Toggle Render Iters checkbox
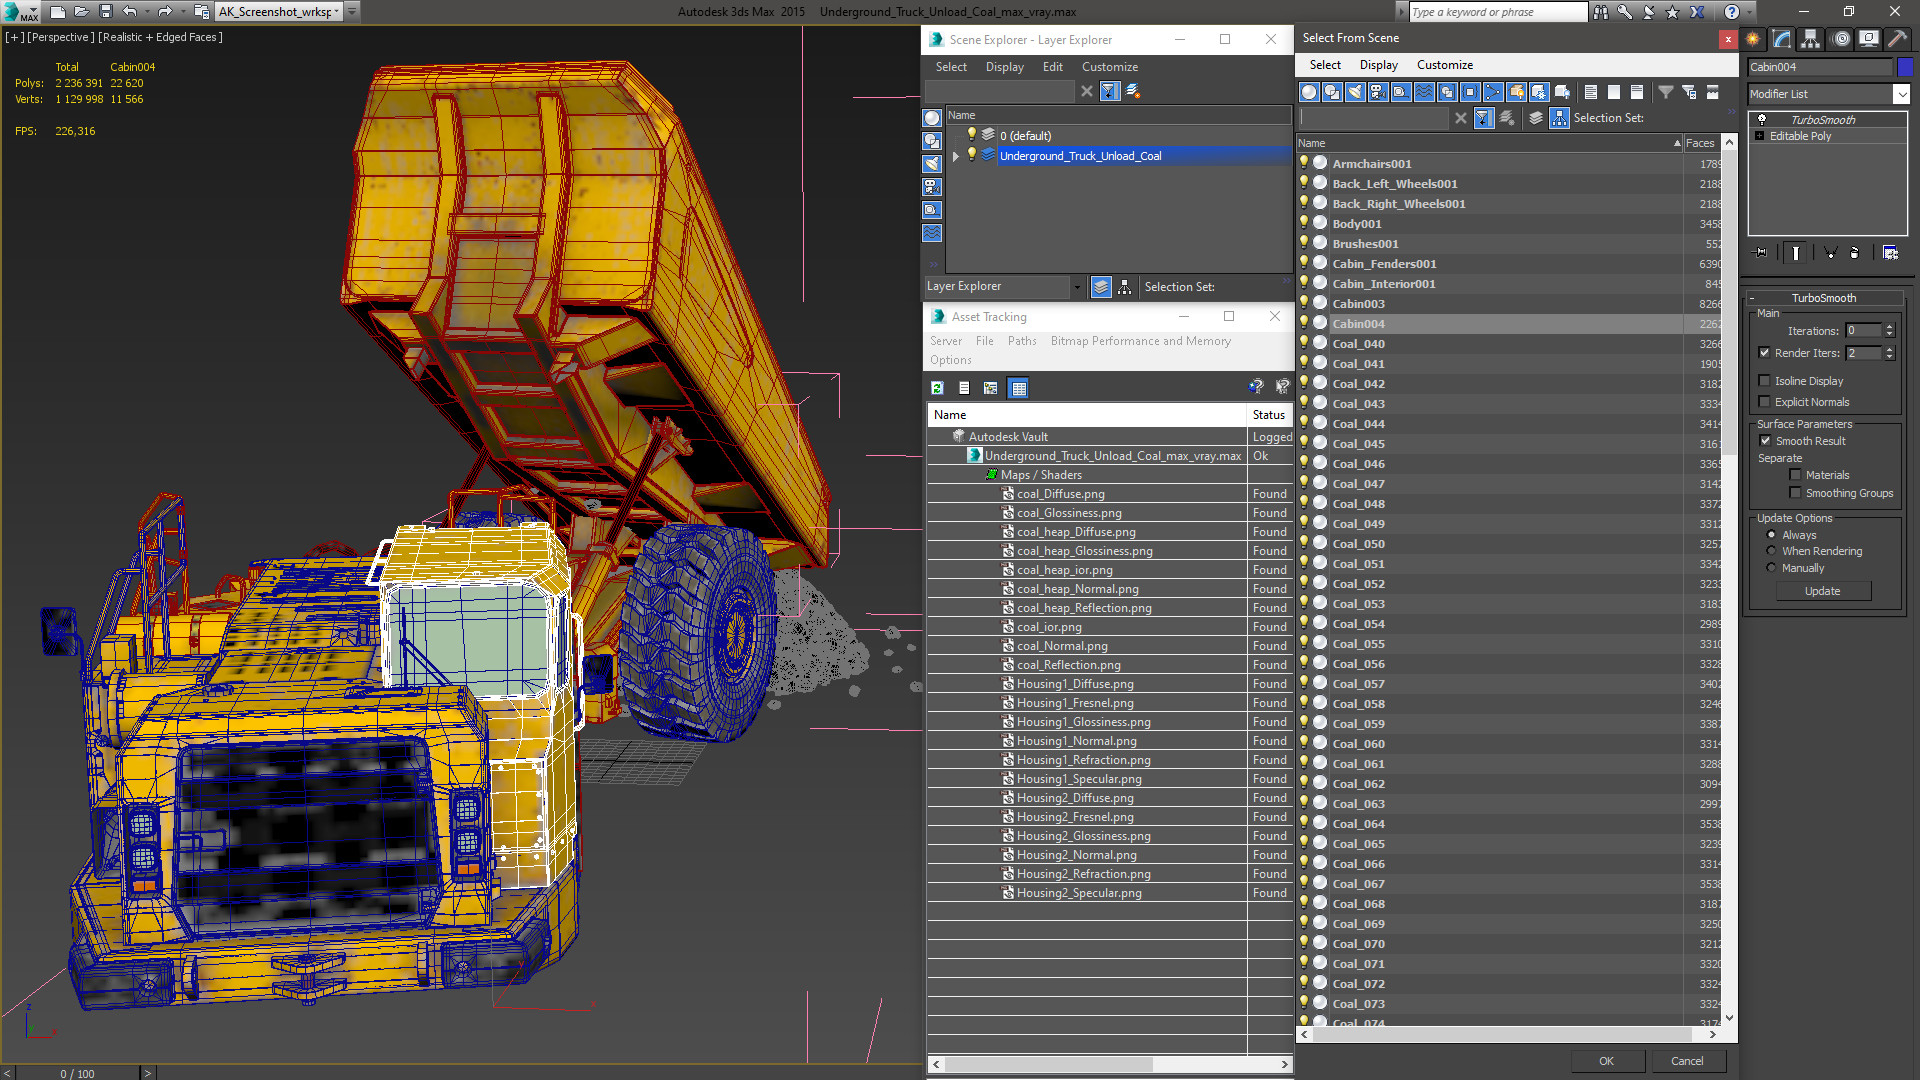The width and height of the screenshot is (1920, 1080). point(1765,353)
